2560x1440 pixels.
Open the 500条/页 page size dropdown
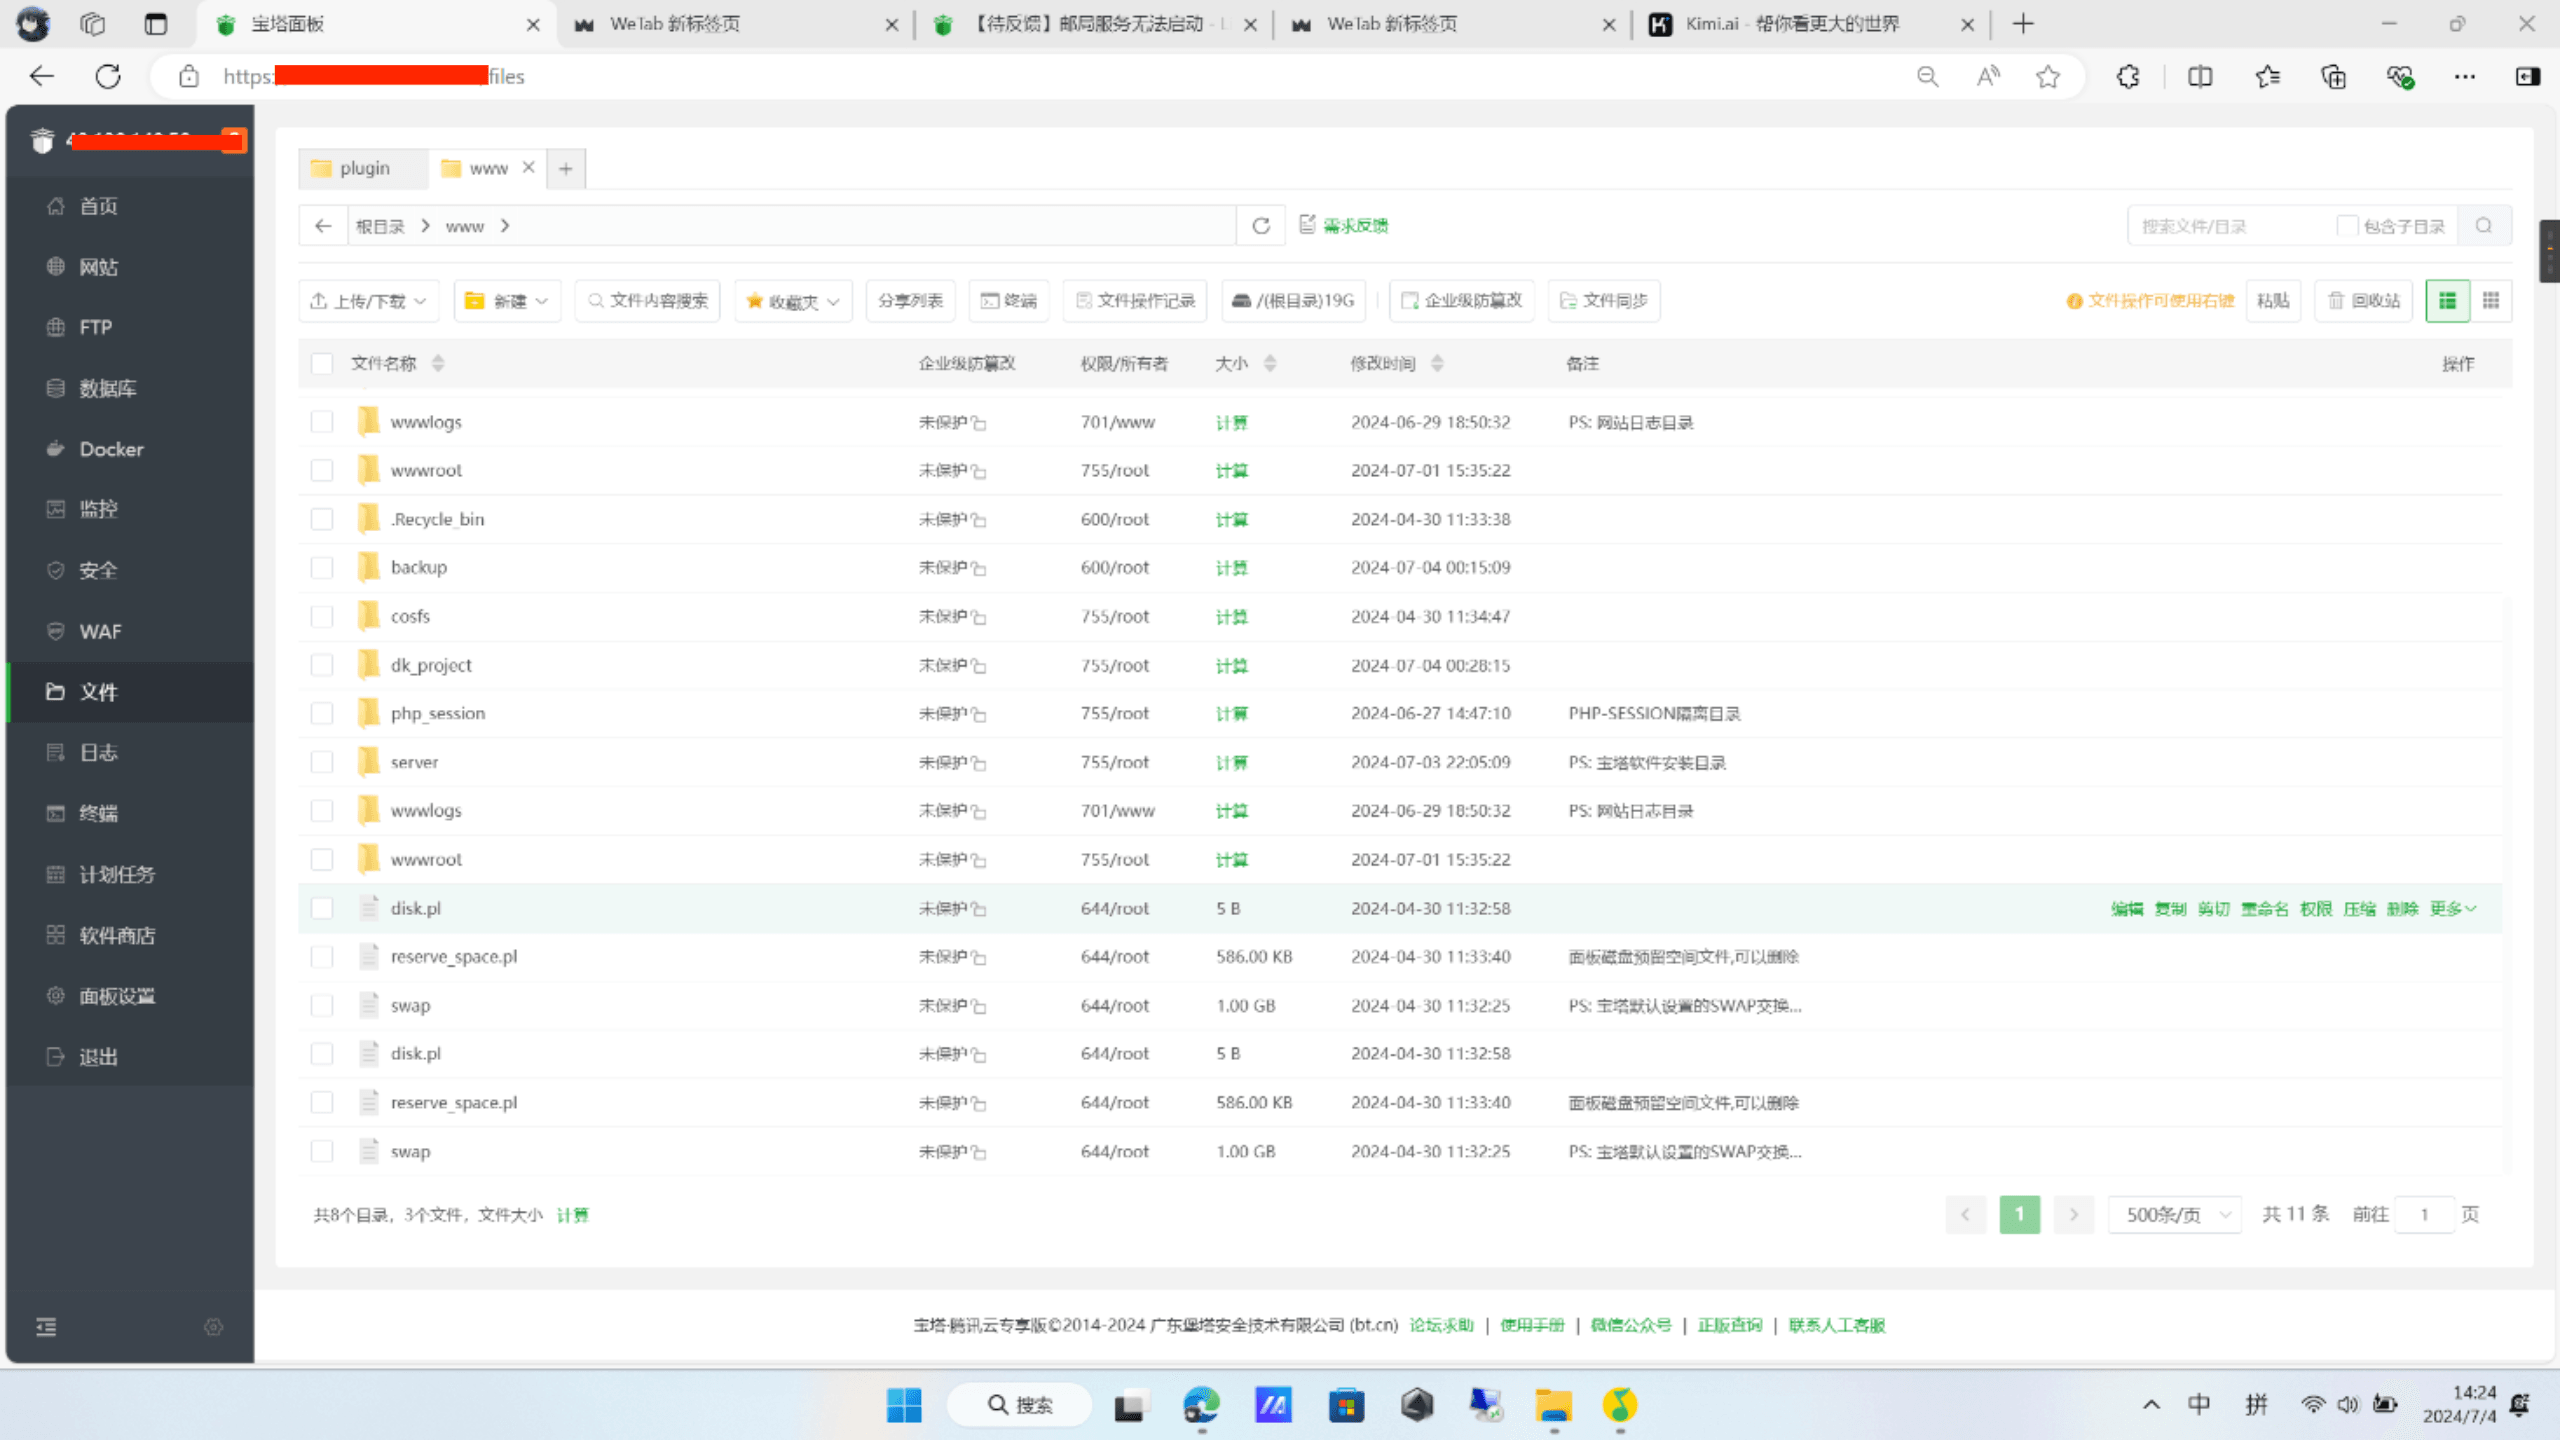[2176, 1215]
